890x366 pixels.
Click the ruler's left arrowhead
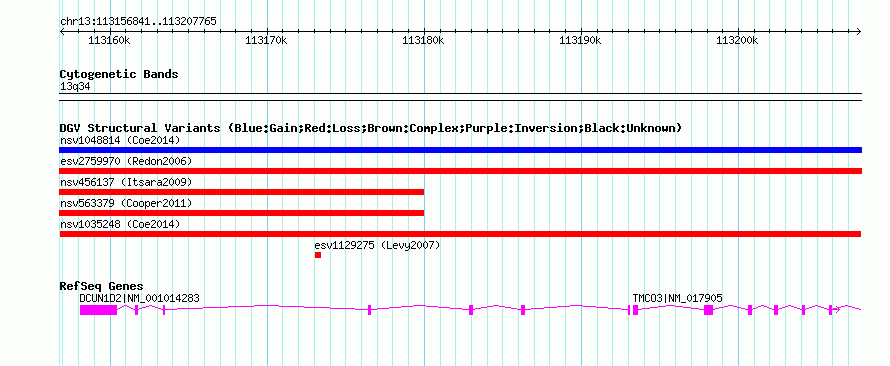tap(62, 31)
